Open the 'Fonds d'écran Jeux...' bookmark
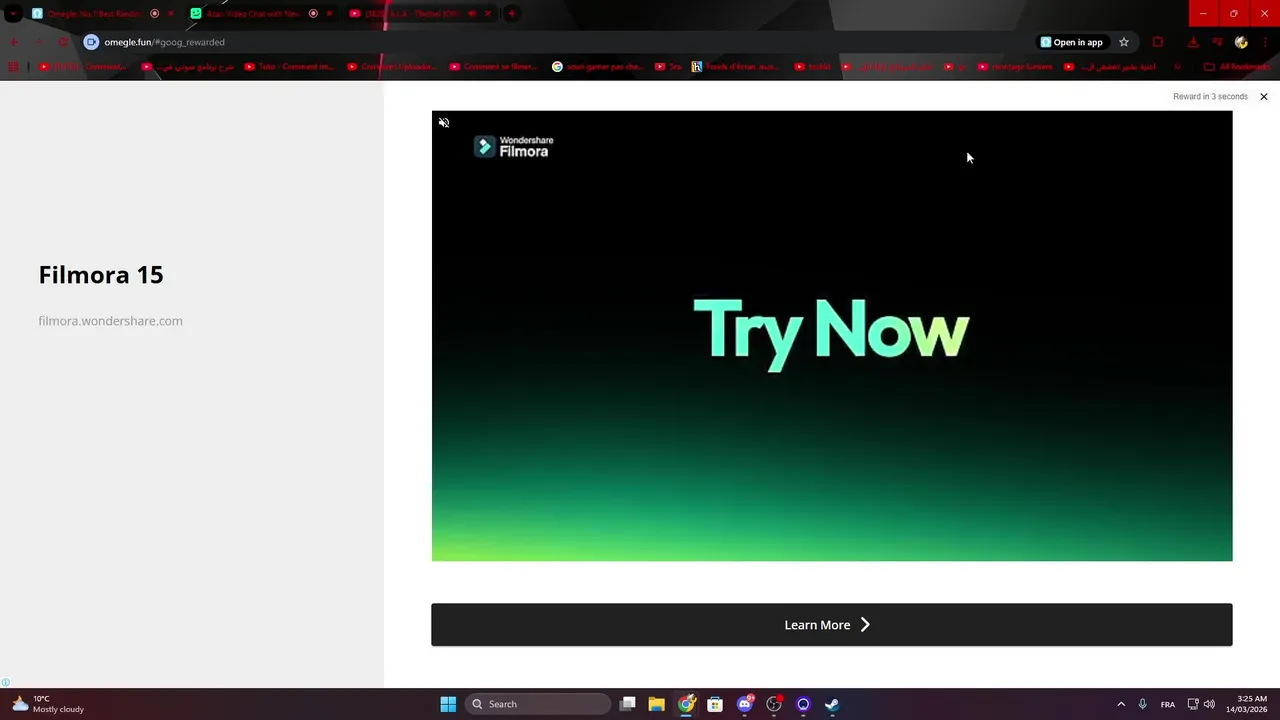 736,67
